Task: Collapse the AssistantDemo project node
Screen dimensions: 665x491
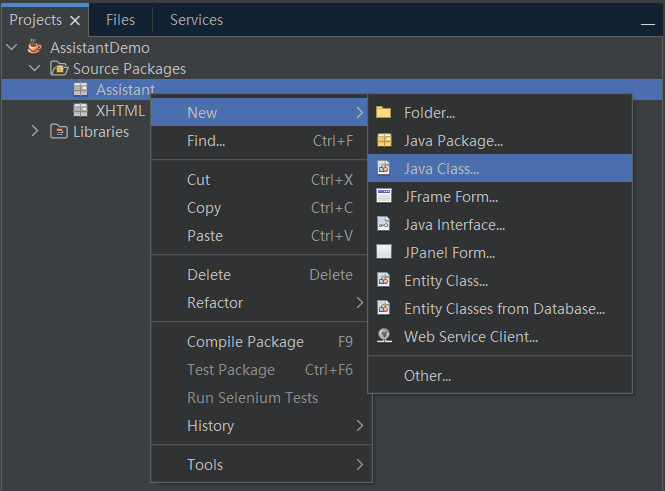Action: point(12,47)
